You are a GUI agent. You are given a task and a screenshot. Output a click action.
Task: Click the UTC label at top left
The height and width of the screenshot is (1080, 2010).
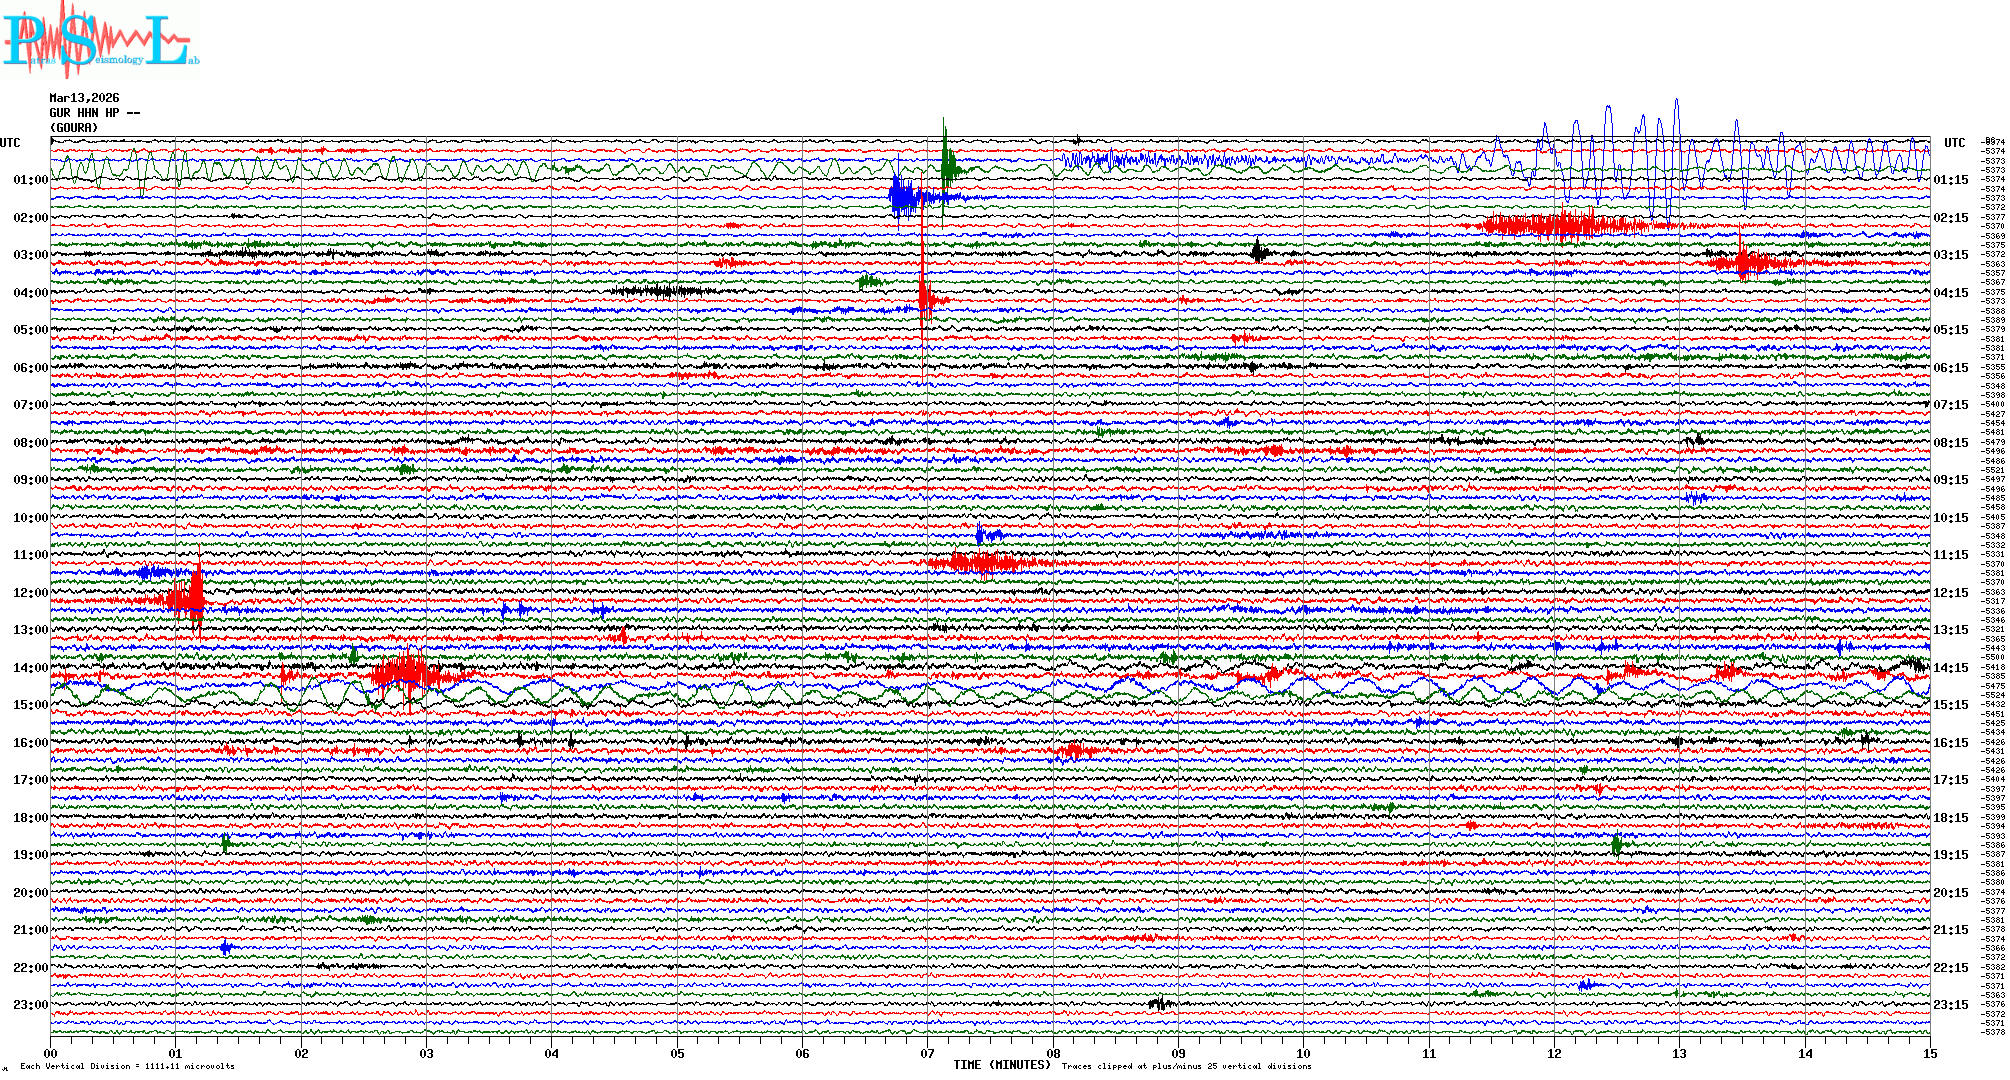coord(10,143)
